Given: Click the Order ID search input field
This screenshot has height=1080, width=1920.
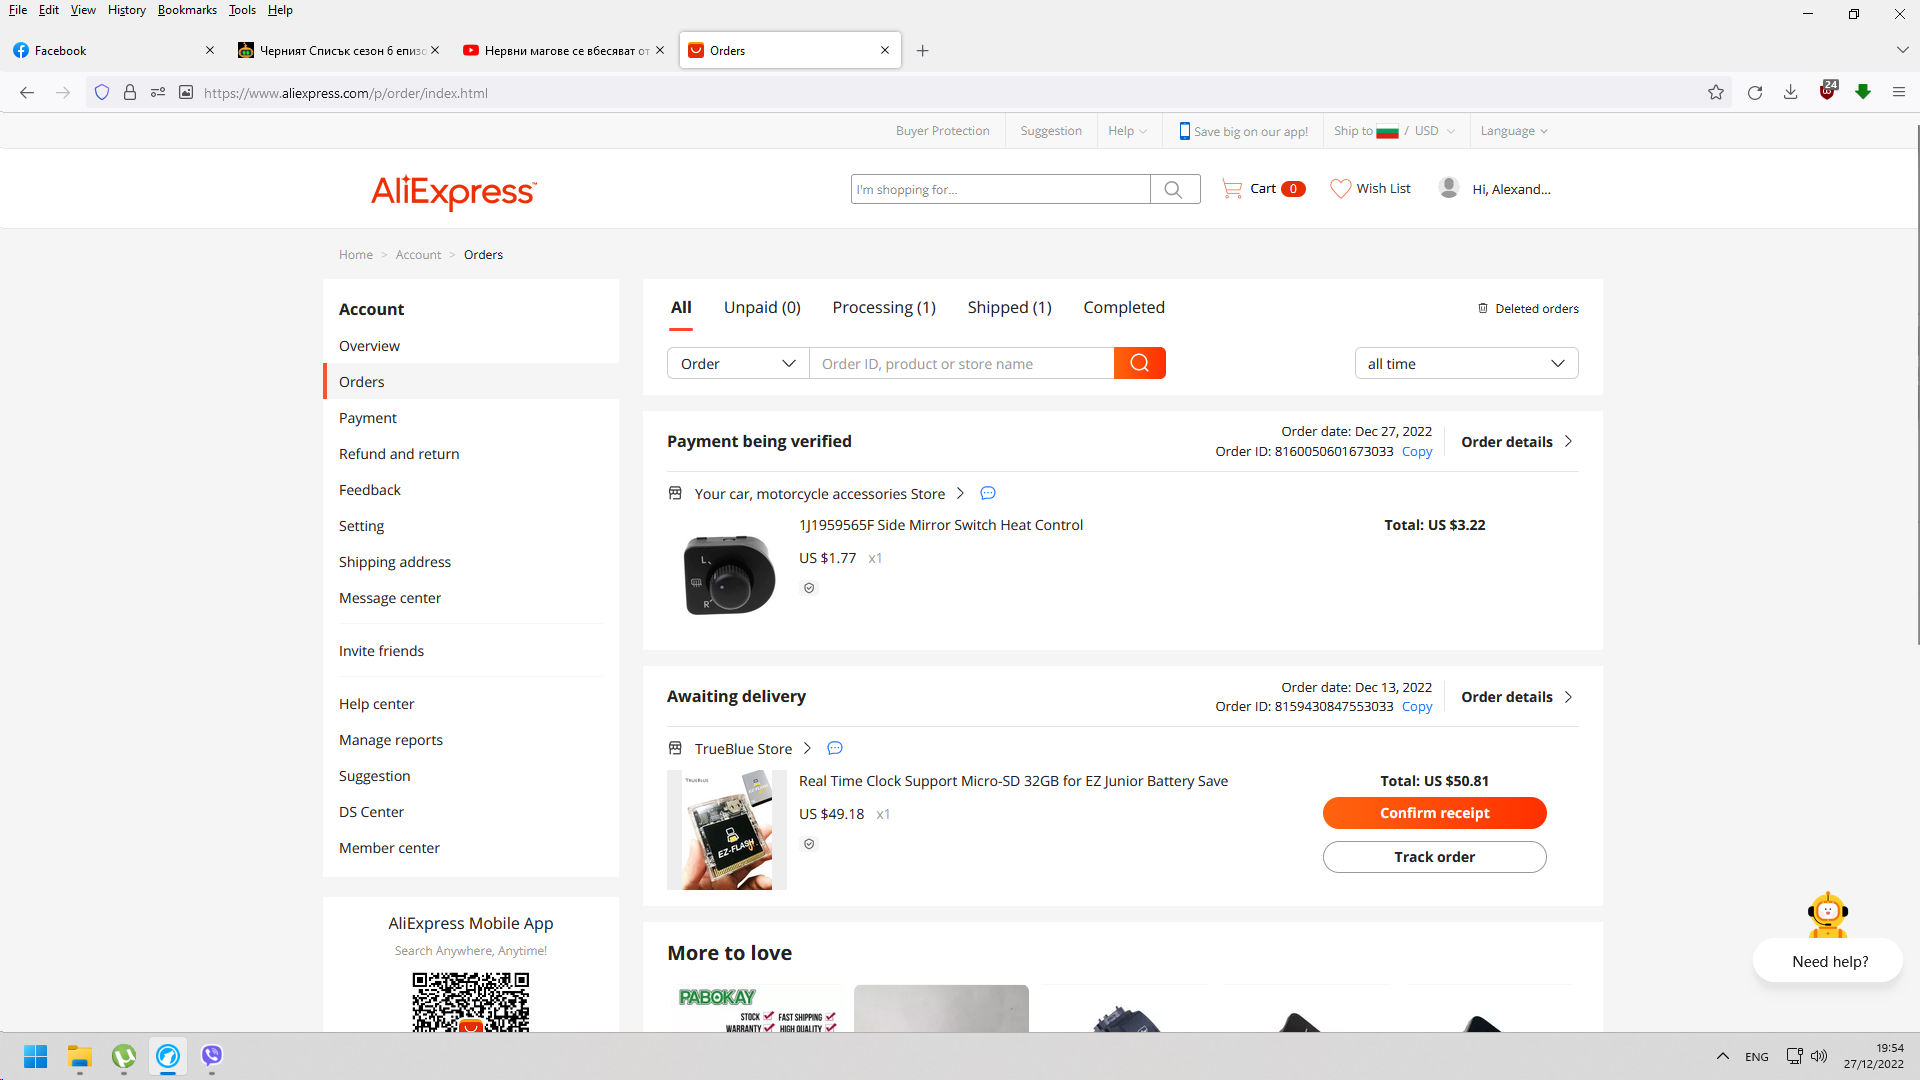Looking at the screenshot, I should pyautogui.click(x=960, y=364).
